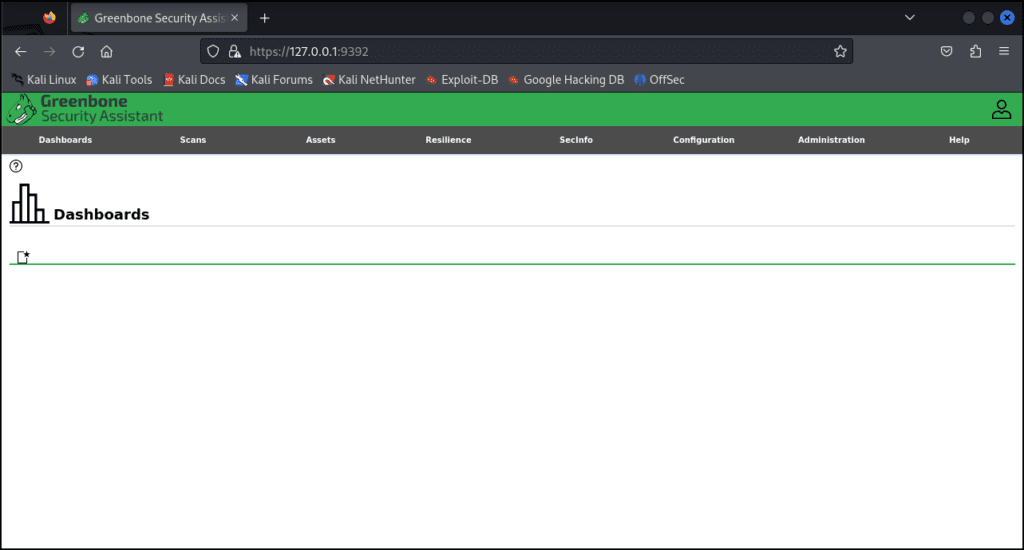Open the Firefox hamburger menu

coord(1004,51)
